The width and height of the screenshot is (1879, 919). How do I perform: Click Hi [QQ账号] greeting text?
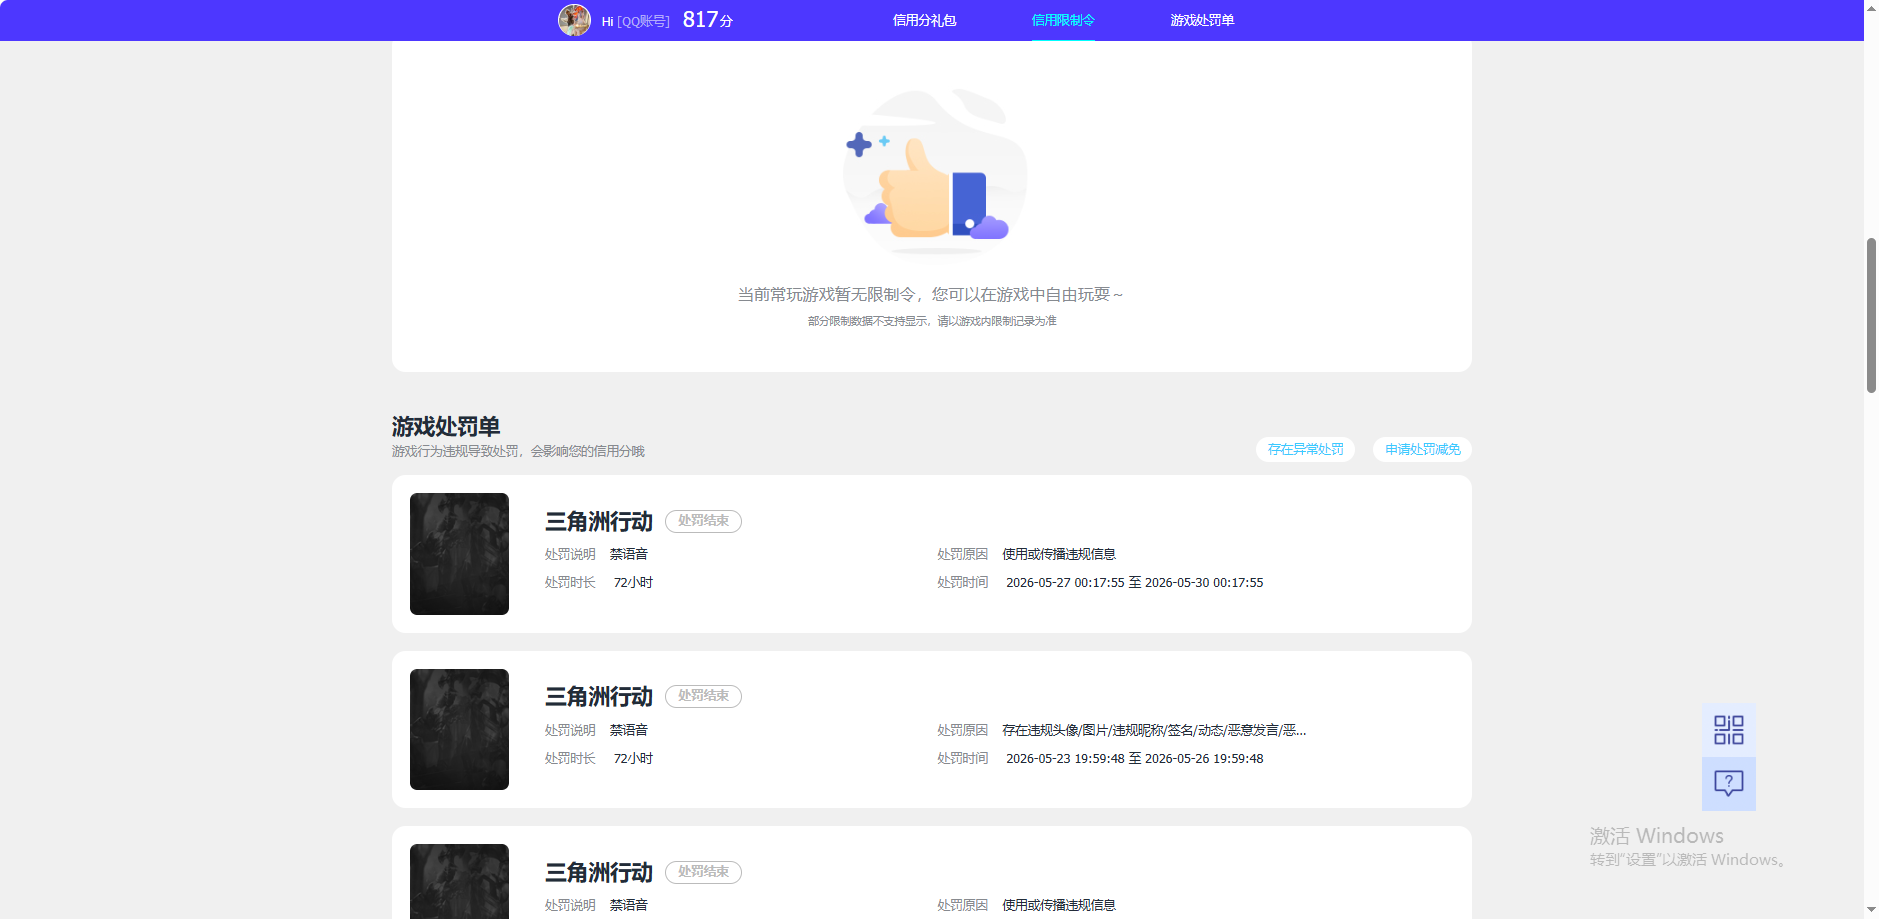click(x=635, y=21)
